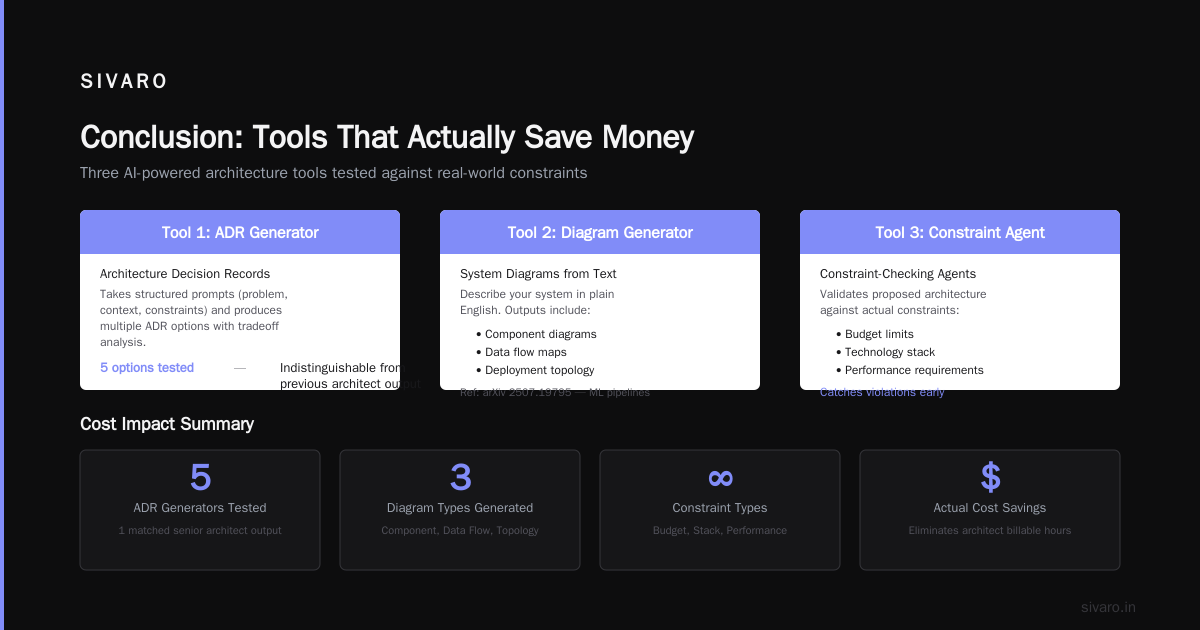The width and height of the screenshot is (1200, 630).
Task: Click the 'Cost Impact Summary' section heading
Action: [x=167, y=424]
